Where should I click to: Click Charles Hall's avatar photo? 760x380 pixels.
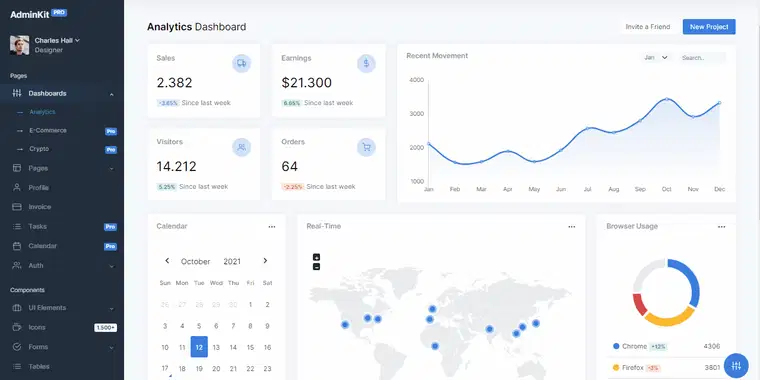point(19,45)
